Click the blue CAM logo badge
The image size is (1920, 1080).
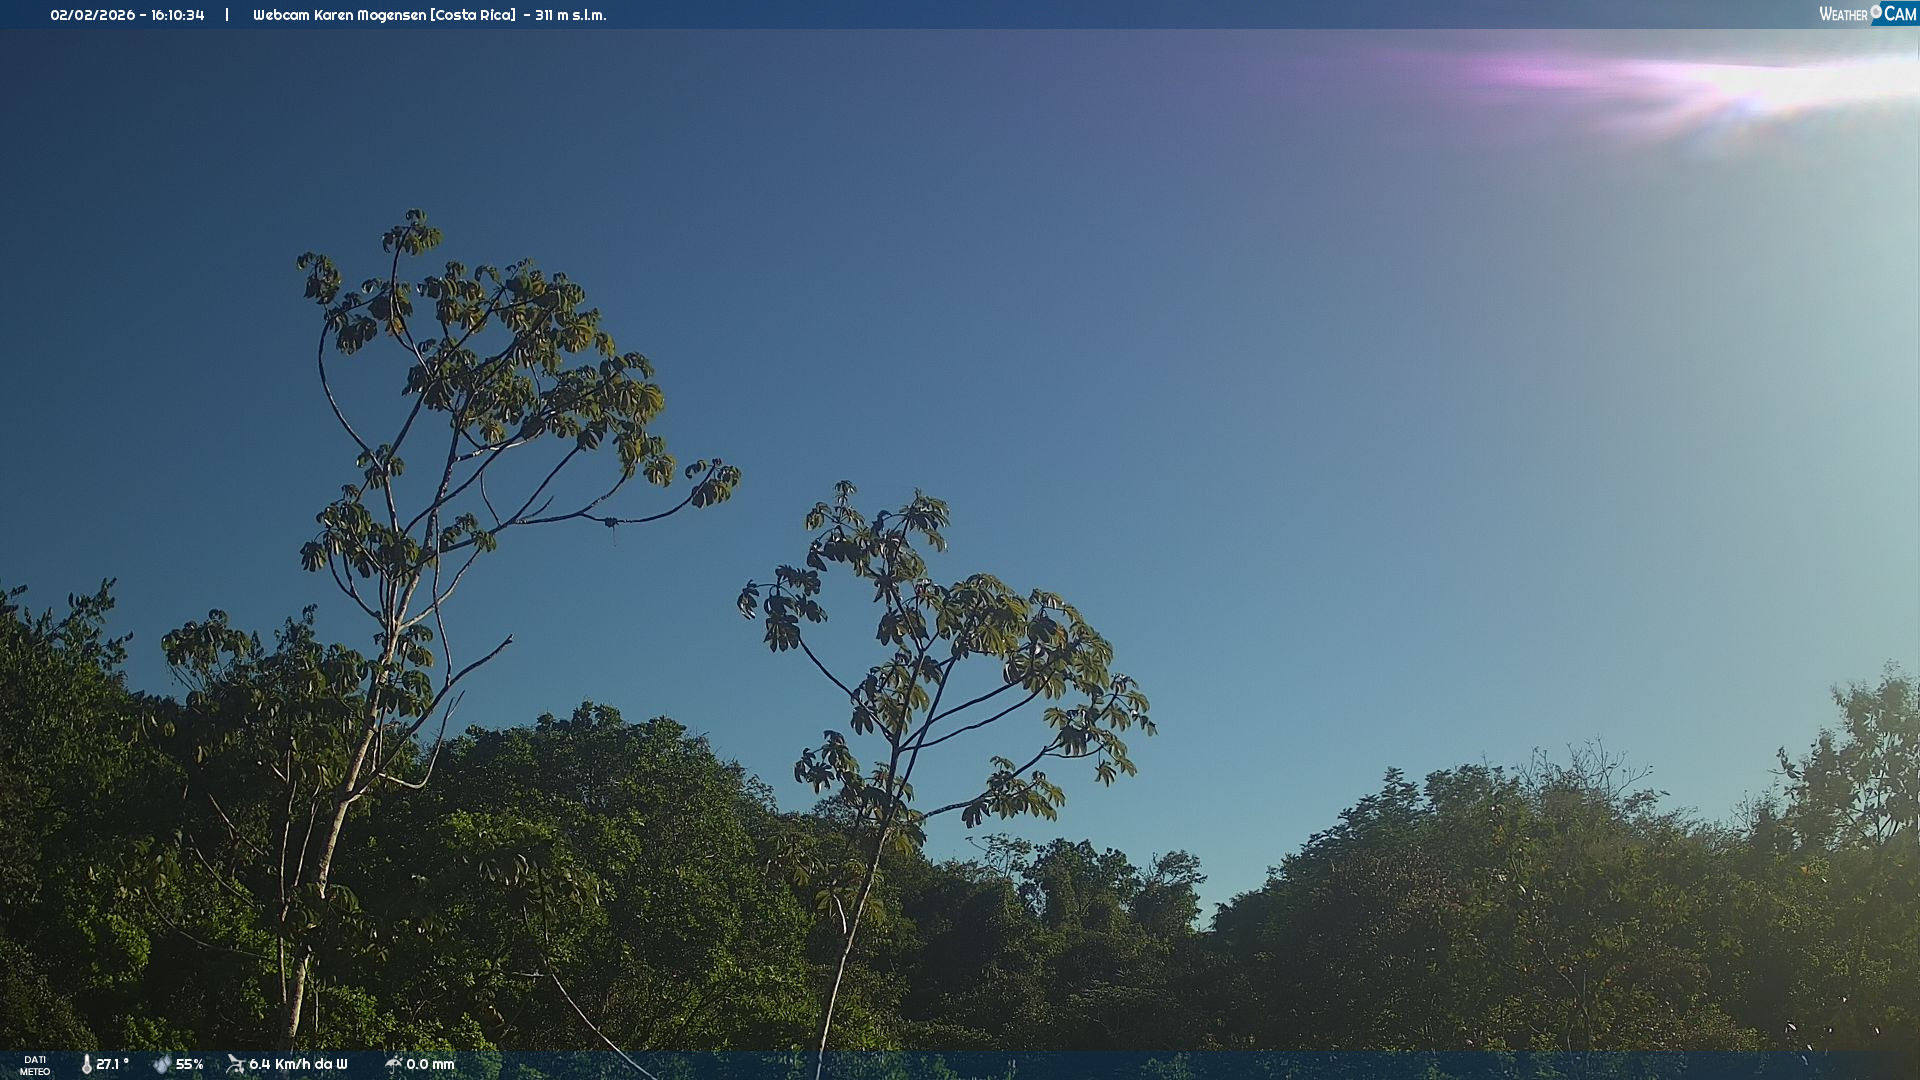pyautogui.click(x=1899, y=14)
